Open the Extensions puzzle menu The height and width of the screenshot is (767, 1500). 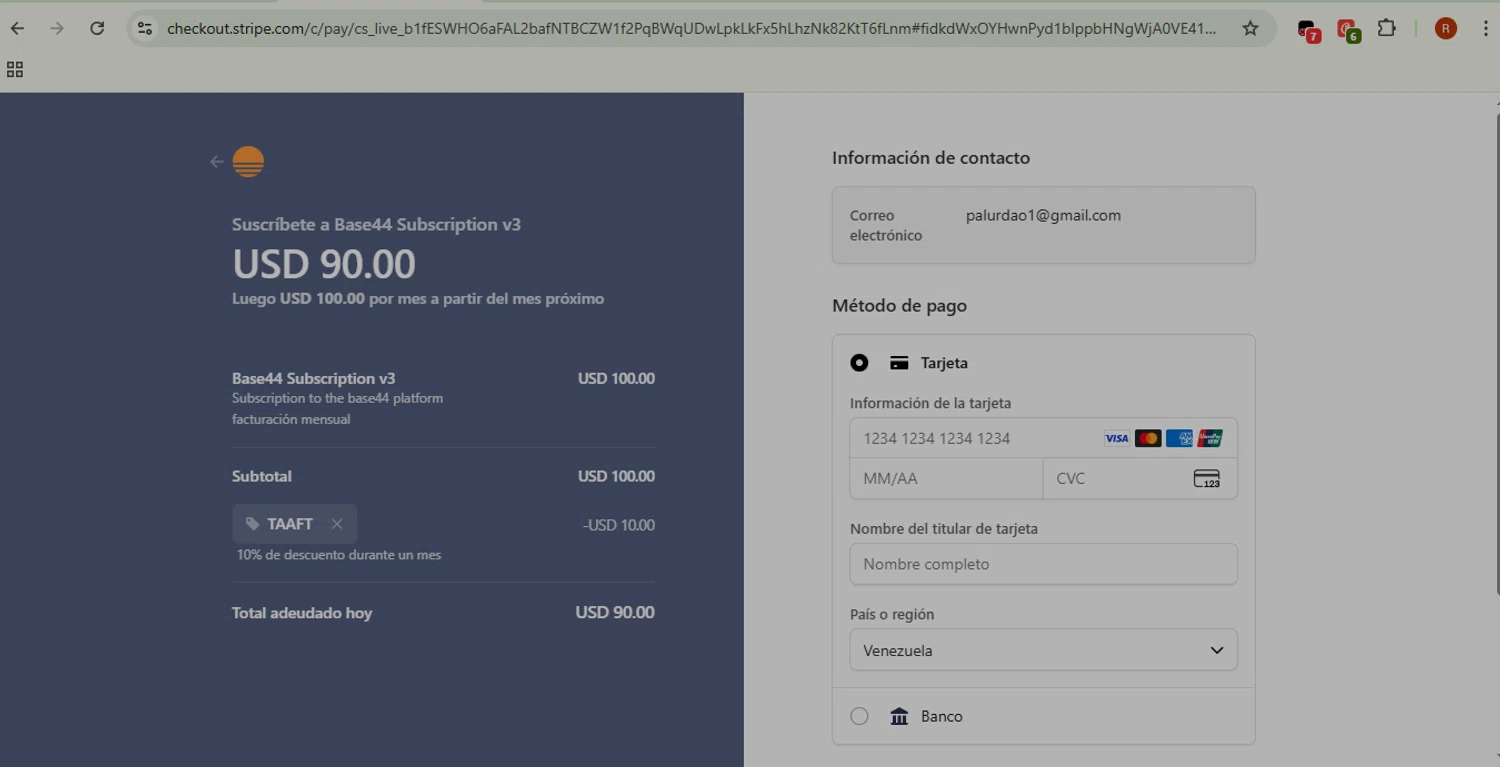(x=1386, y=28)
